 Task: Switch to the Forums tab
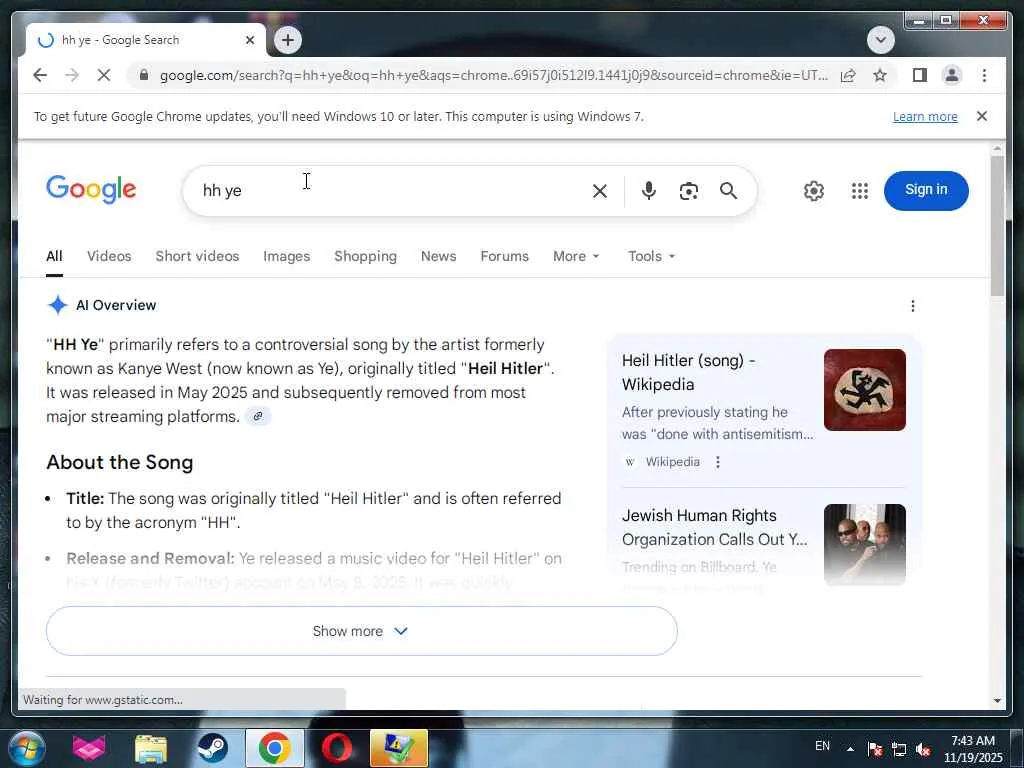click(x=504, y=257)
